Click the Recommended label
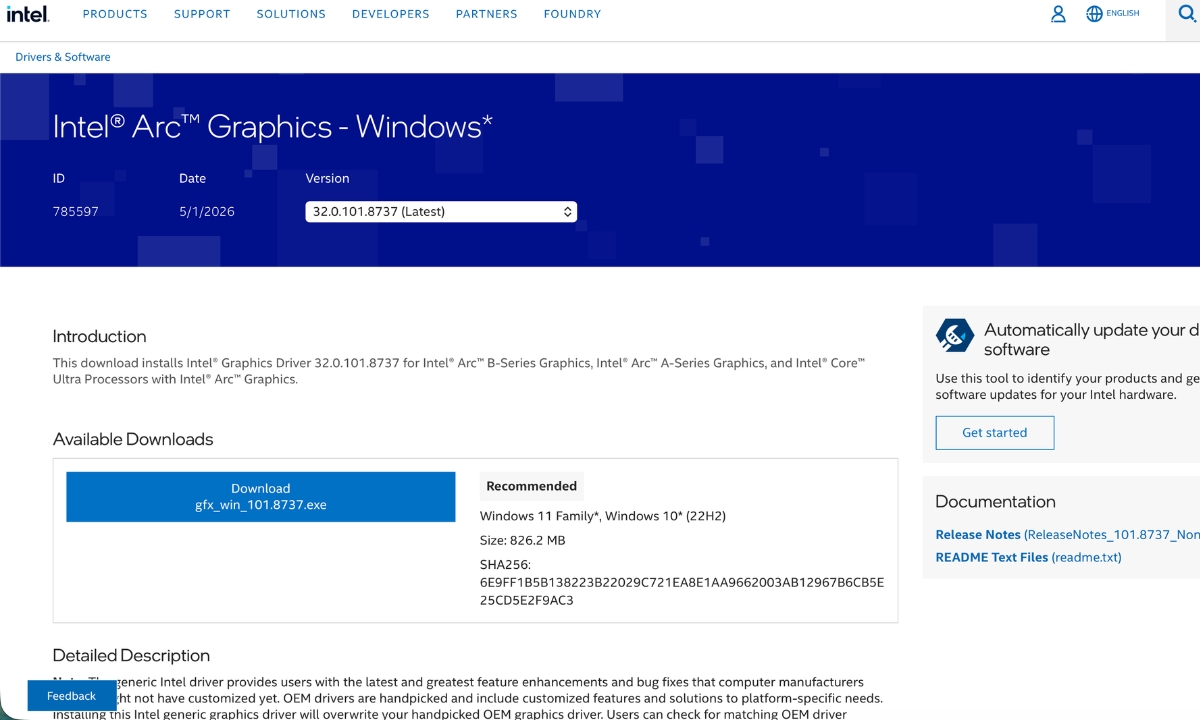 [532, 486]
